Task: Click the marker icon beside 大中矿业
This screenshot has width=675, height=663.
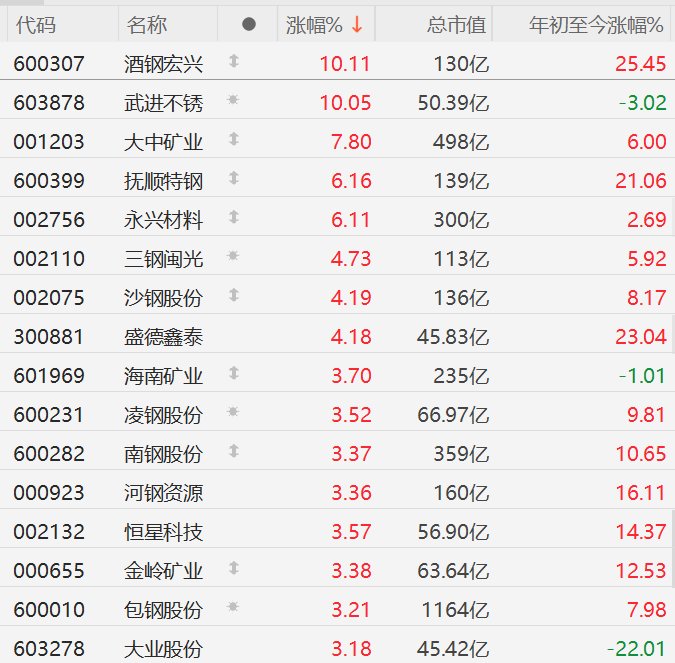Action: (234, 140)
